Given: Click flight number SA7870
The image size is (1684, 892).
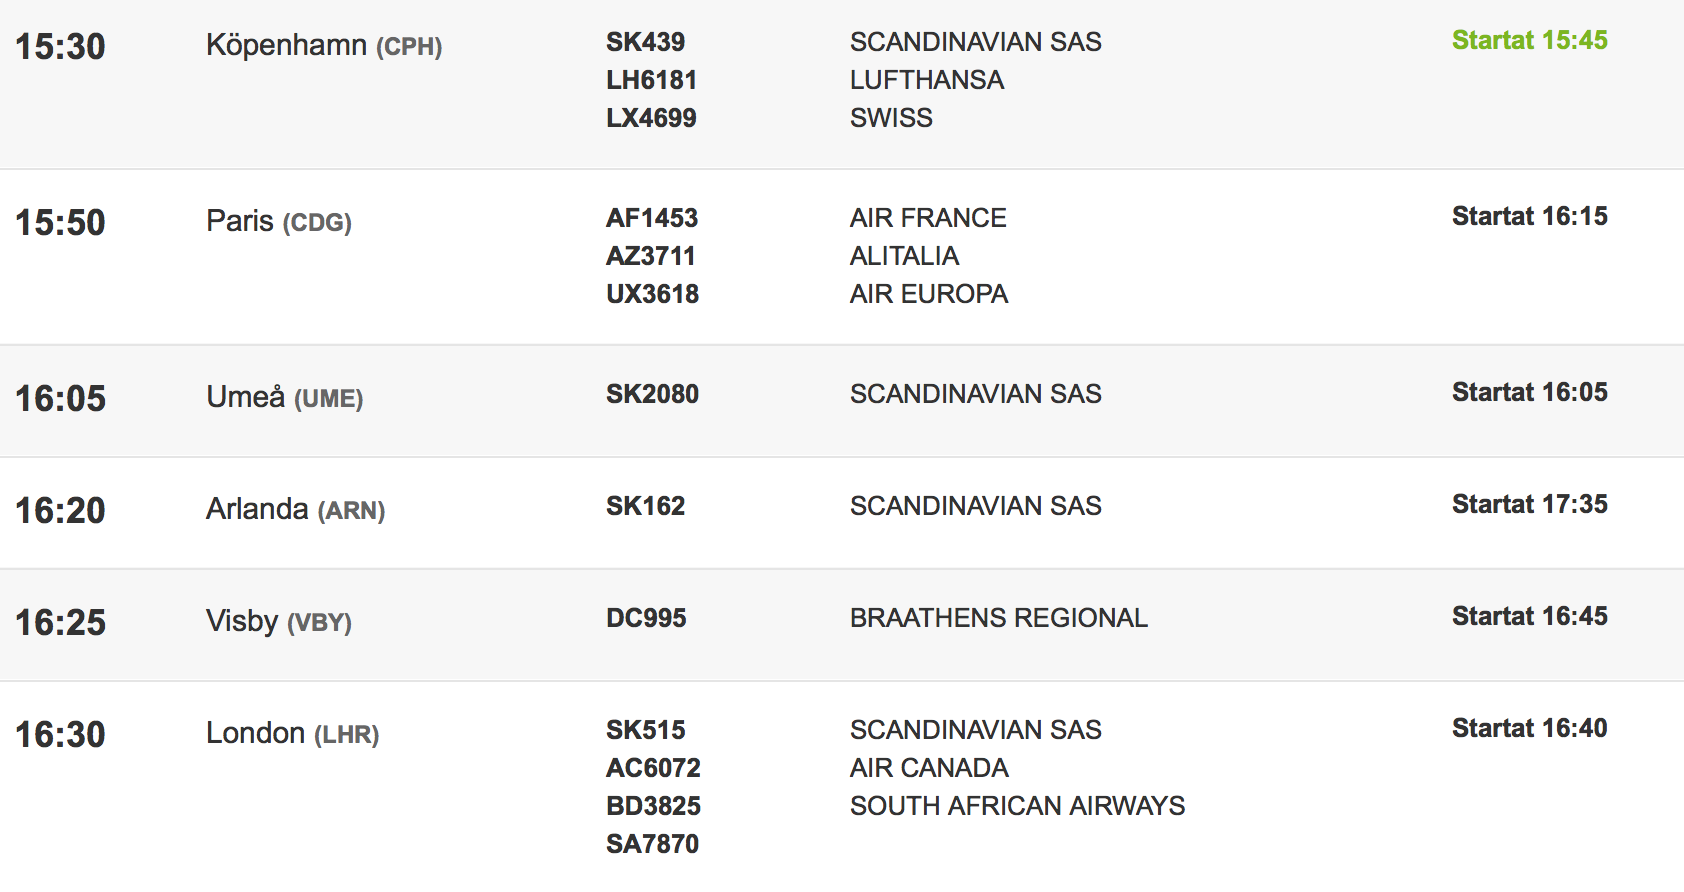Looking at the screenshot, I should pyautogui.click(x=652, y=844).
